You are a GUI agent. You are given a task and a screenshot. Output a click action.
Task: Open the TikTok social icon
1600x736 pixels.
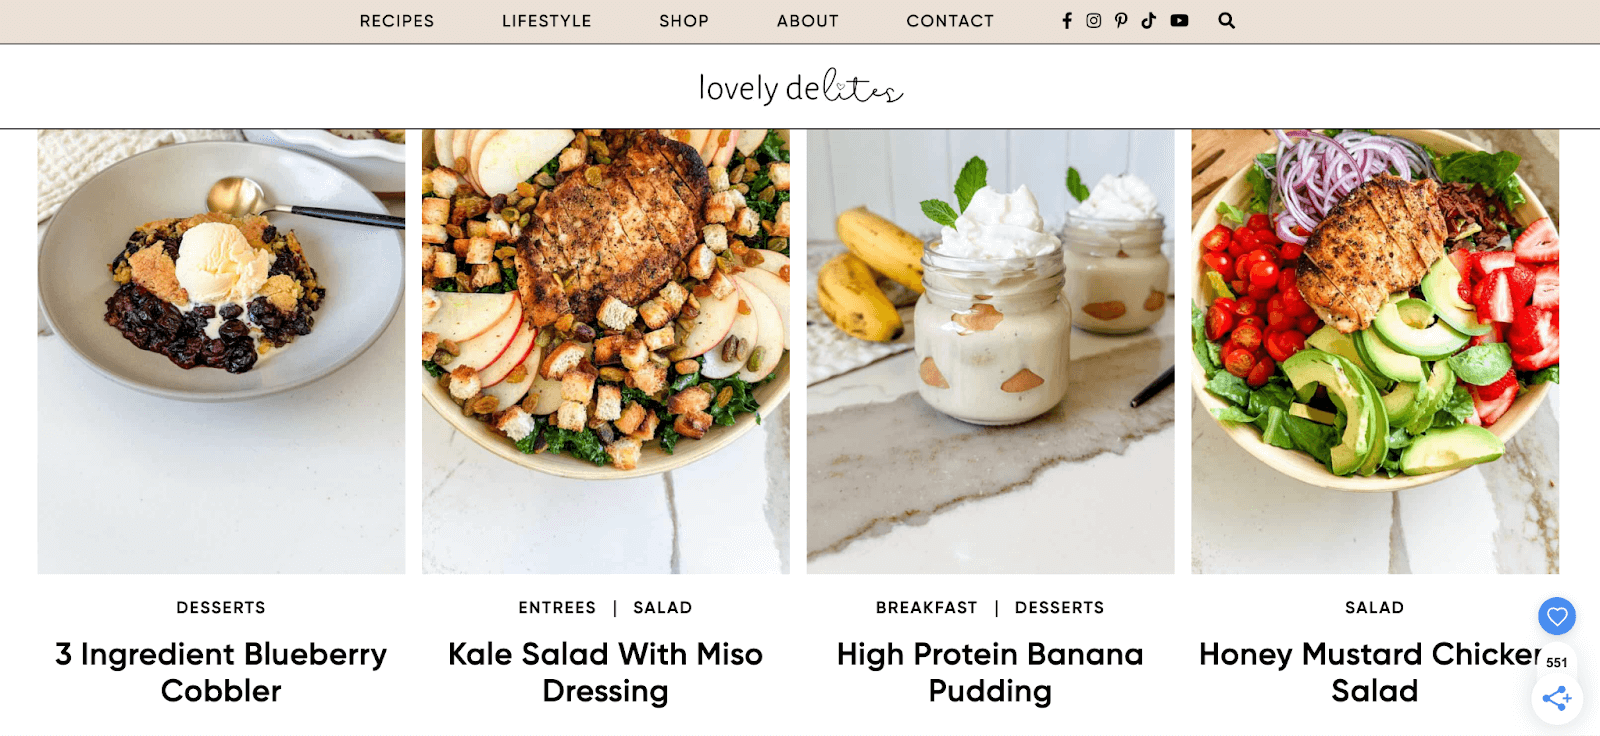1148,20
